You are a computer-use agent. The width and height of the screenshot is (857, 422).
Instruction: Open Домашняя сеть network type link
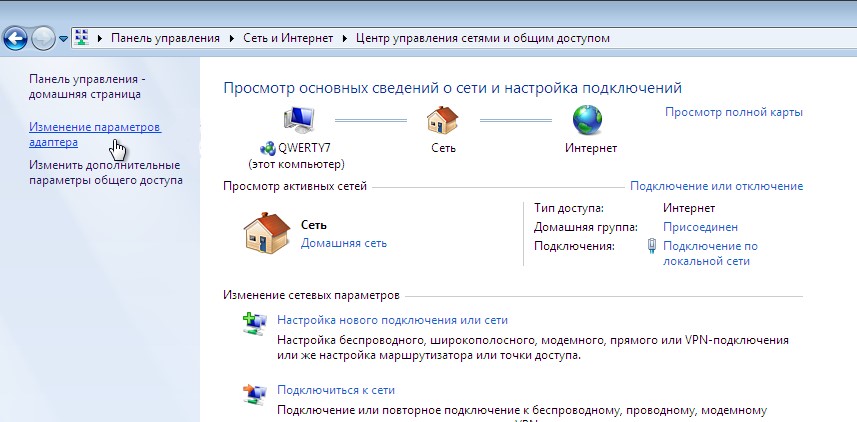344,243
